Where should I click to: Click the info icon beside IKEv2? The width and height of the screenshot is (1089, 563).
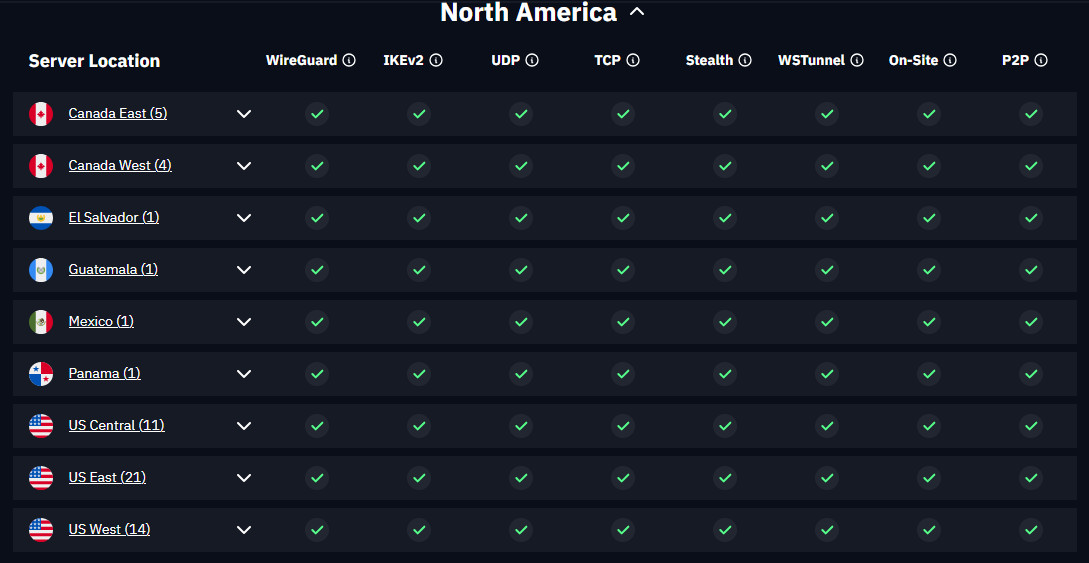(436, 60)
